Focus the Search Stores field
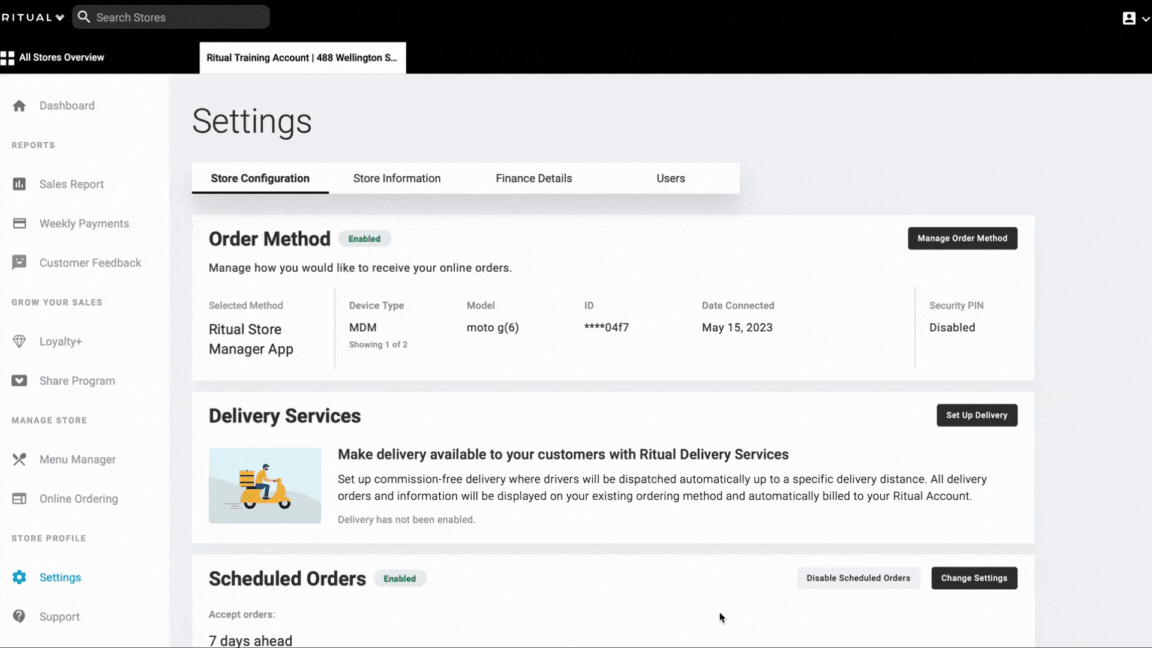Screen dimensions: 1152x648 [171, 17]
